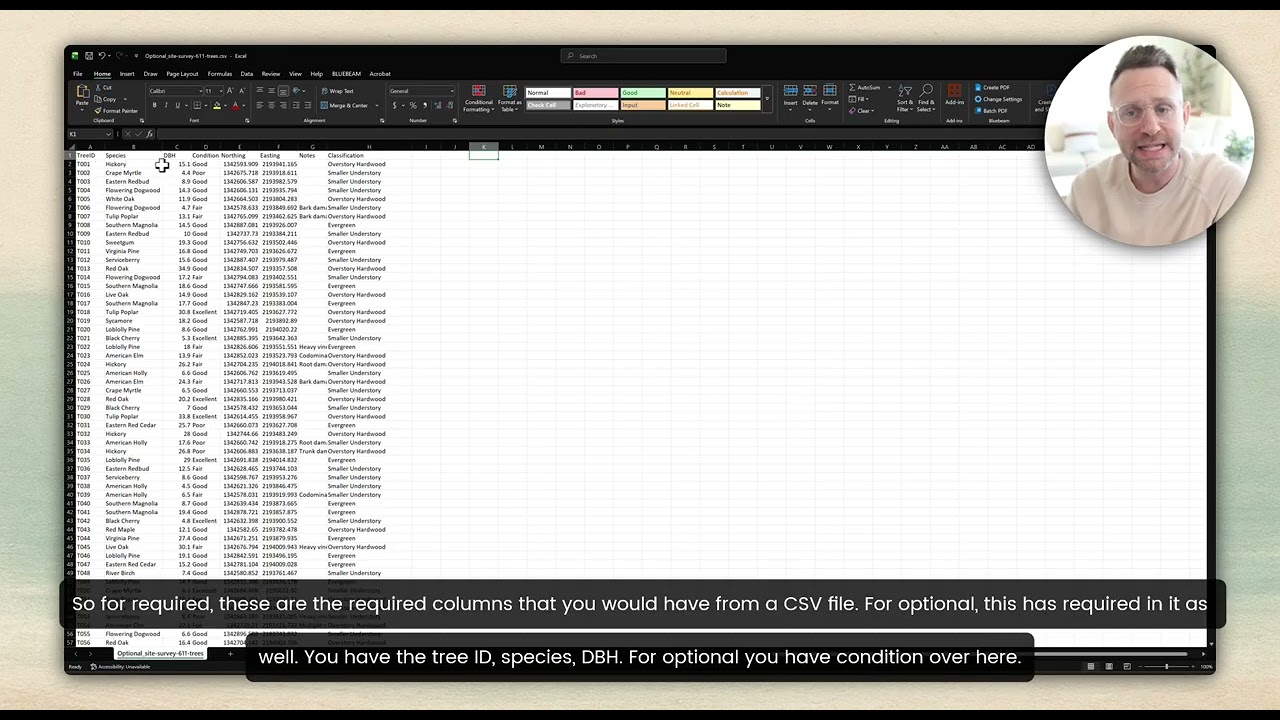
Task: Click the Conditional Formatting icon
Action: [479, 91]
